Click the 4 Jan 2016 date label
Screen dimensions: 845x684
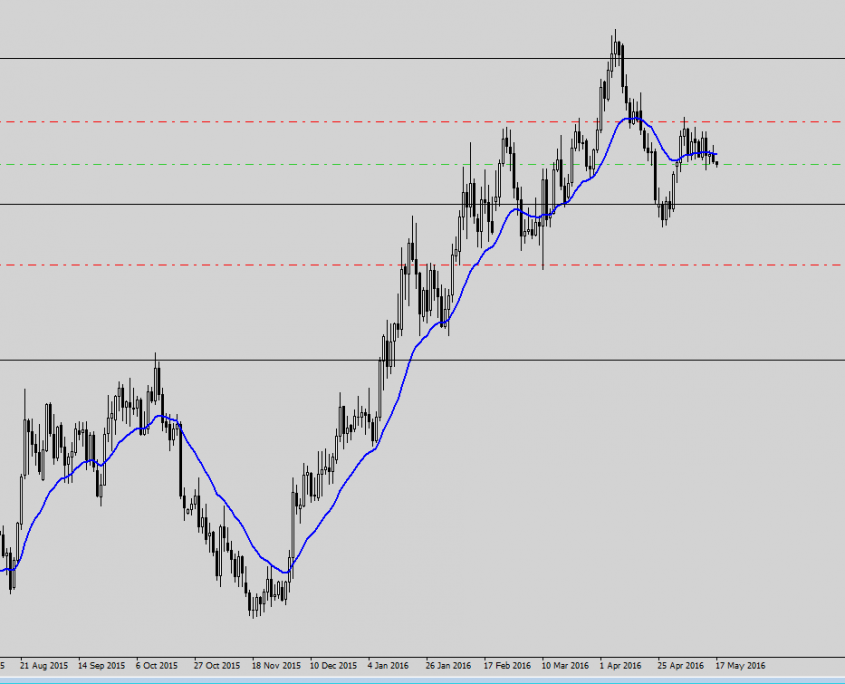pos(388,664)
